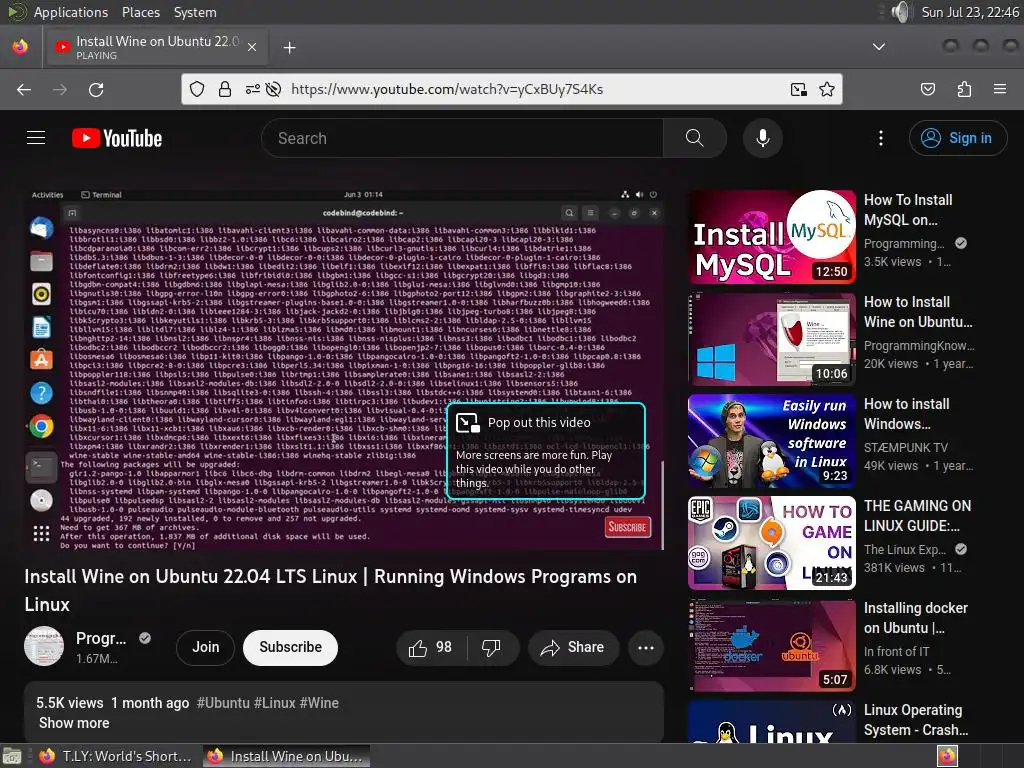This screenshot has height=768, width=1024.
Task: Focus the YouTube Search field
Action: pos(462,138)
